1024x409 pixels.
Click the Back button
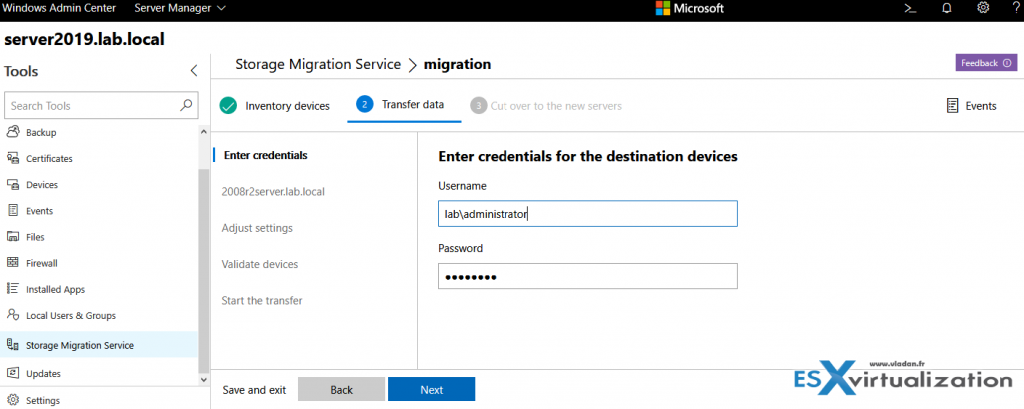(342, 389)
